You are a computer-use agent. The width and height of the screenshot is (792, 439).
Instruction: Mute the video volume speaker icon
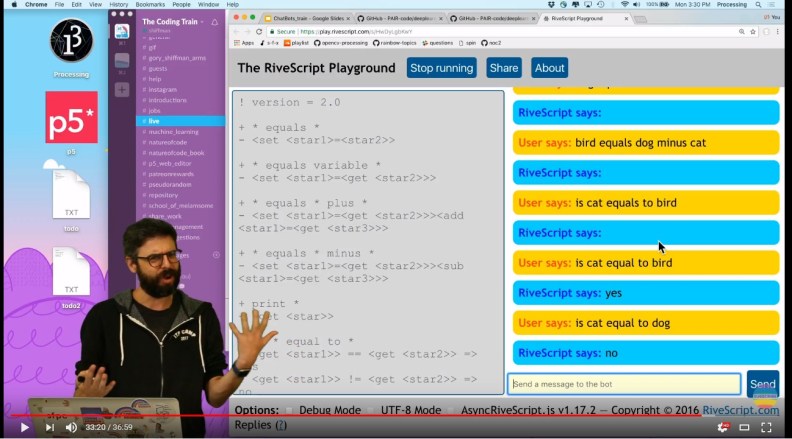71,427
